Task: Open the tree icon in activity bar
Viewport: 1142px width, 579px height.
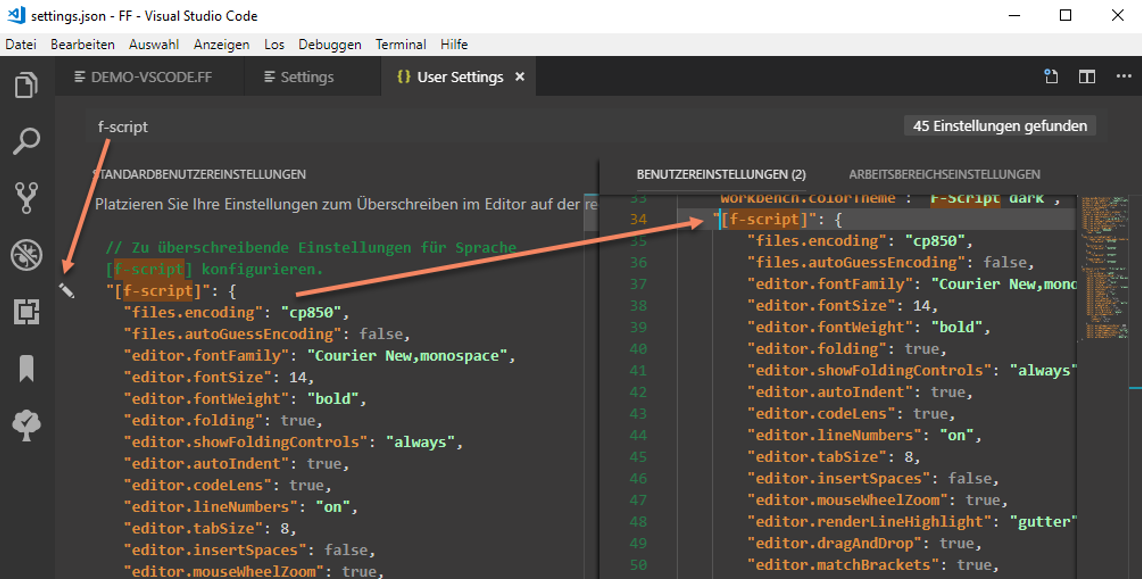Action: point(26,425)
